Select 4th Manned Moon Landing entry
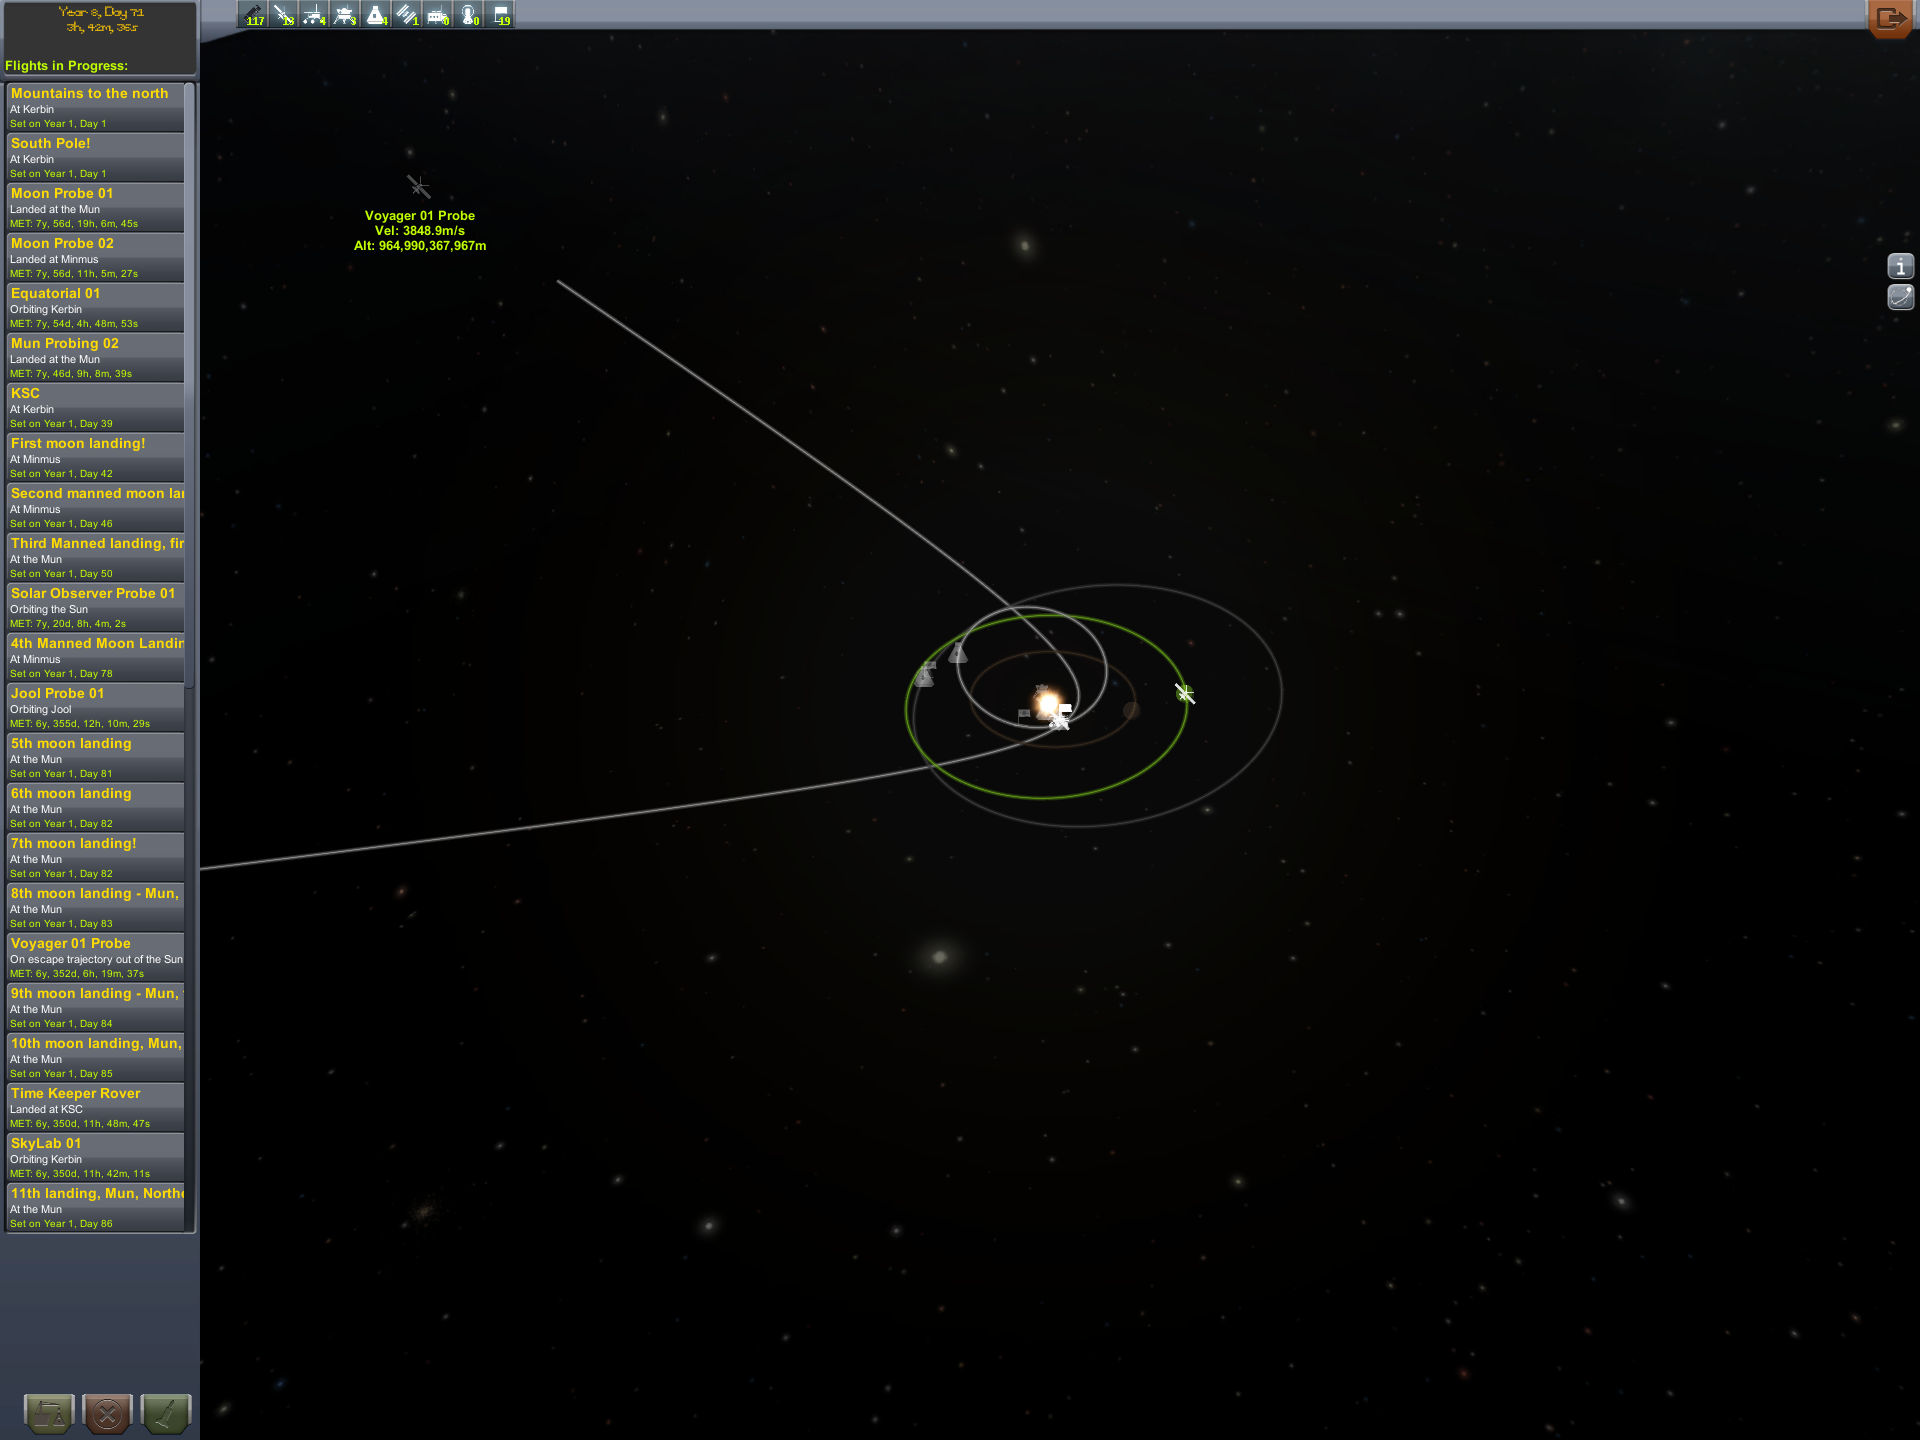 96,658
